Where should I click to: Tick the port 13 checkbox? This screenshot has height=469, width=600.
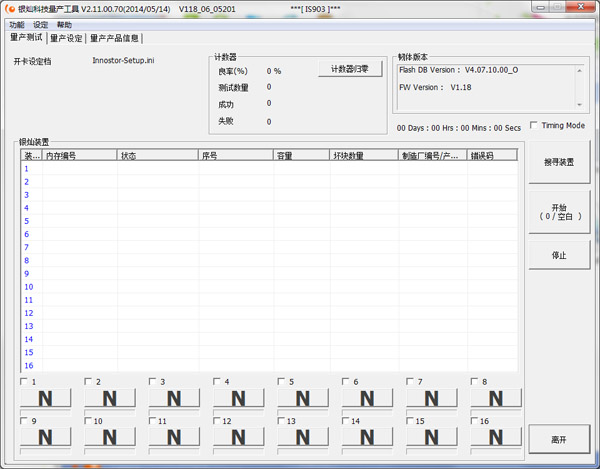click(x=281, y=421)
